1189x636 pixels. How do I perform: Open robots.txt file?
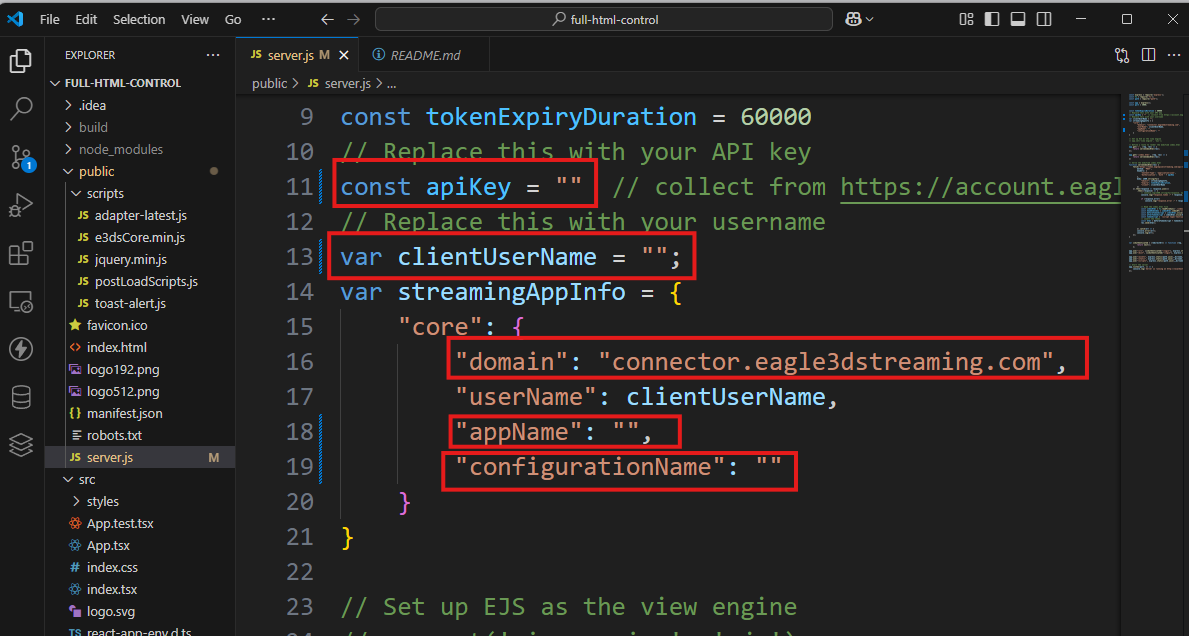point(140,435)
